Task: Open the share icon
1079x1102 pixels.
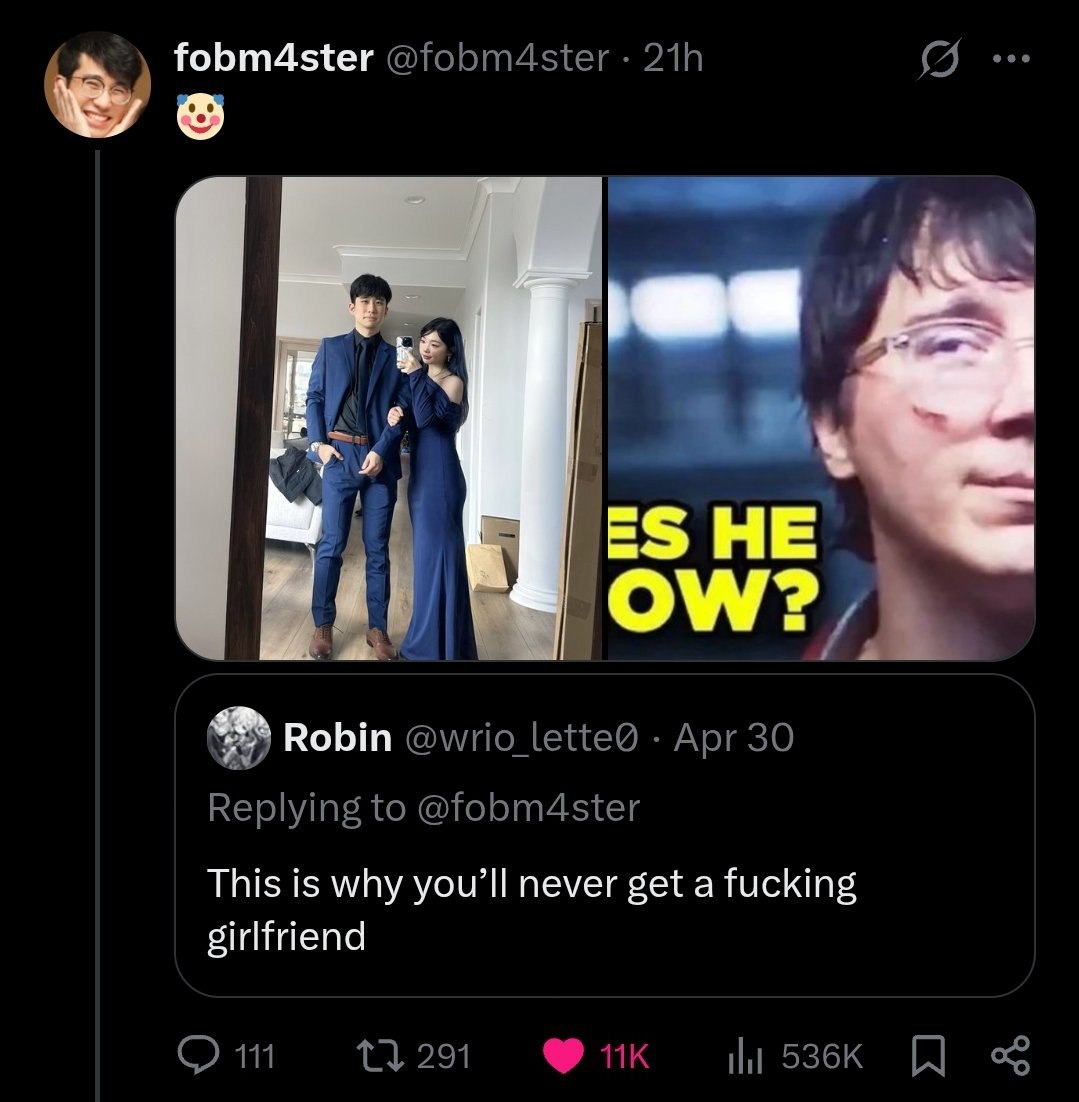Action: (1010, 1056)
